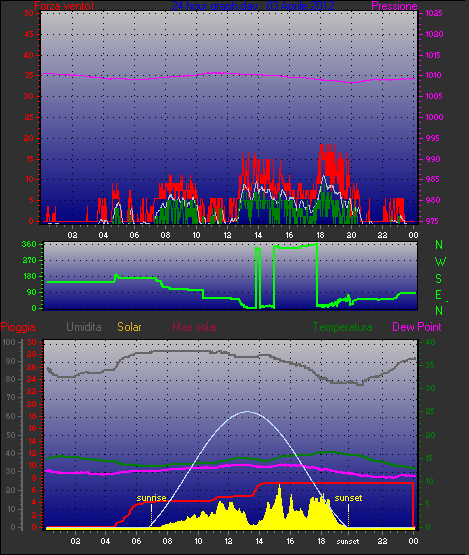Click the 'sunset' tick label on the bottom time axis
The width and height of the screenshot is (469, 555).
(348, 541)
